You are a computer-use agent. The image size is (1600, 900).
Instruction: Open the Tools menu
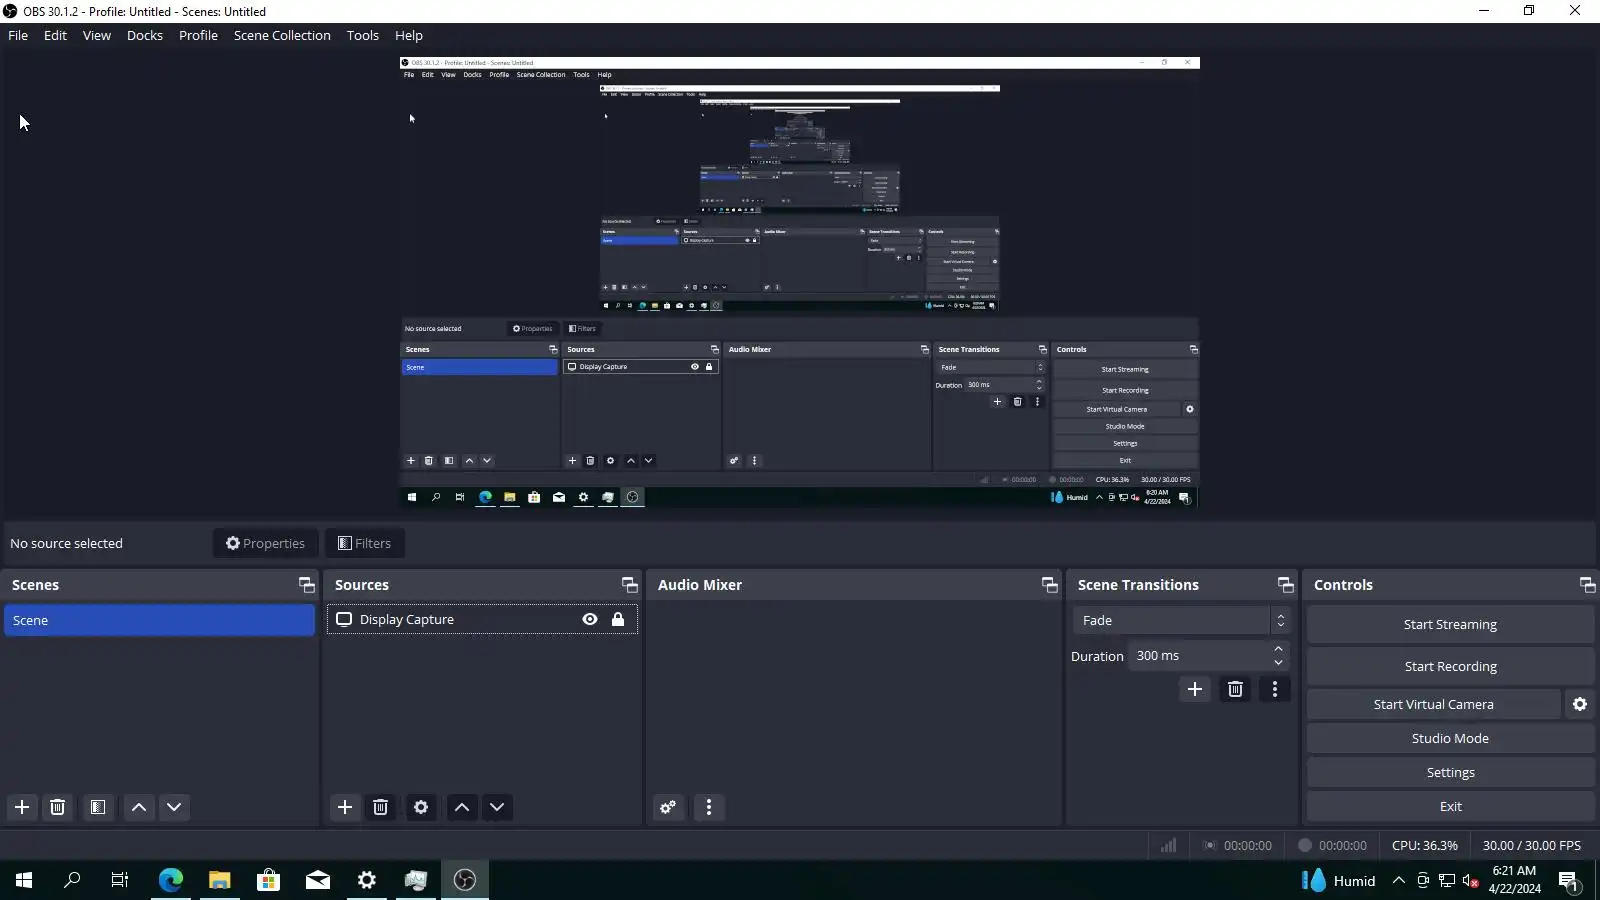pos(363,35)
